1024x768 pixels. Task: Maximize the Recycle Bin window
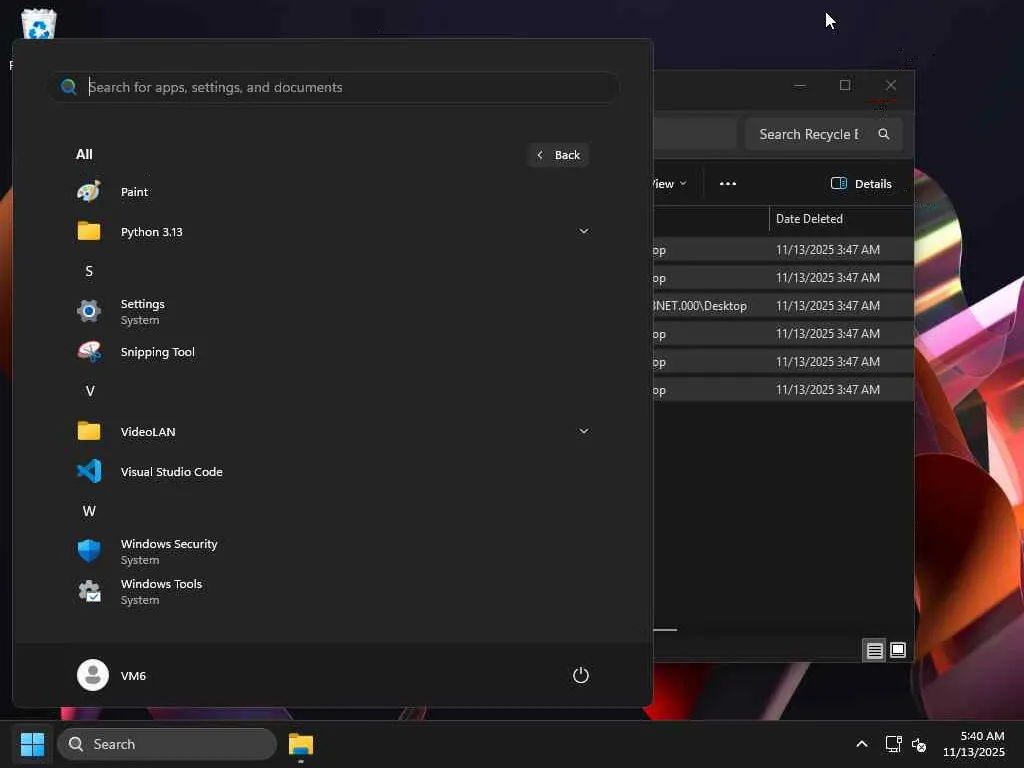click(844, 86)
